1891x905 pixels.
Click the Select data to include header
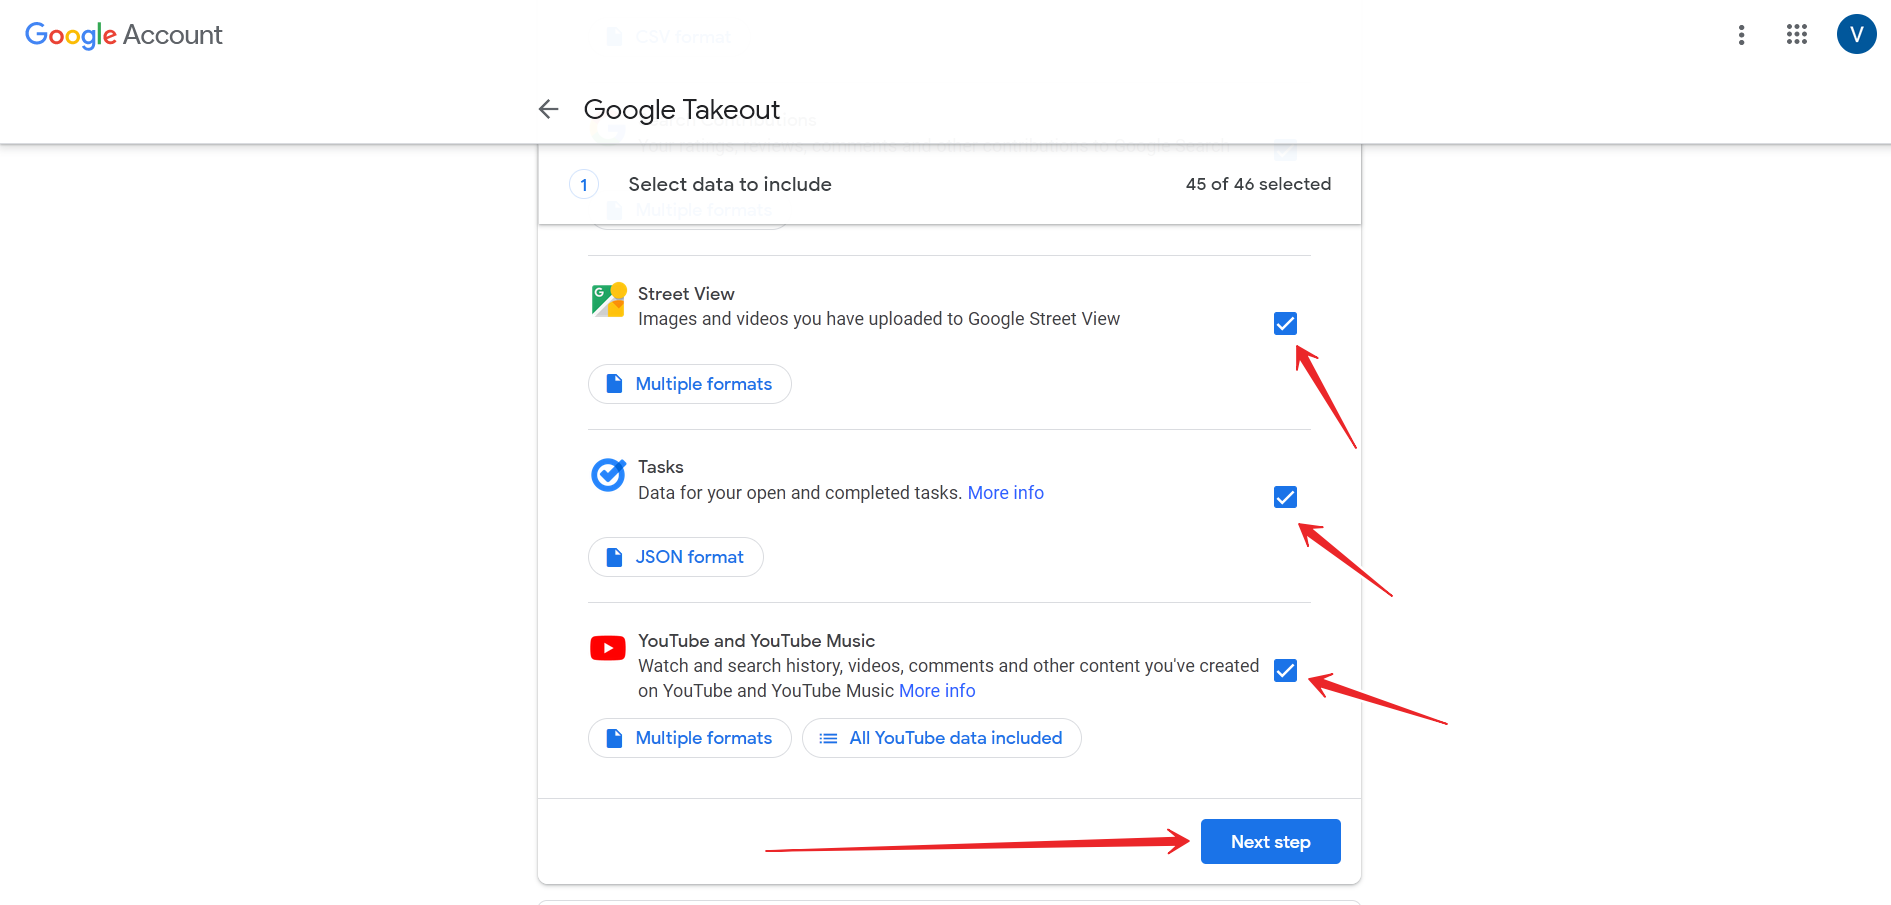pos(730,185)
